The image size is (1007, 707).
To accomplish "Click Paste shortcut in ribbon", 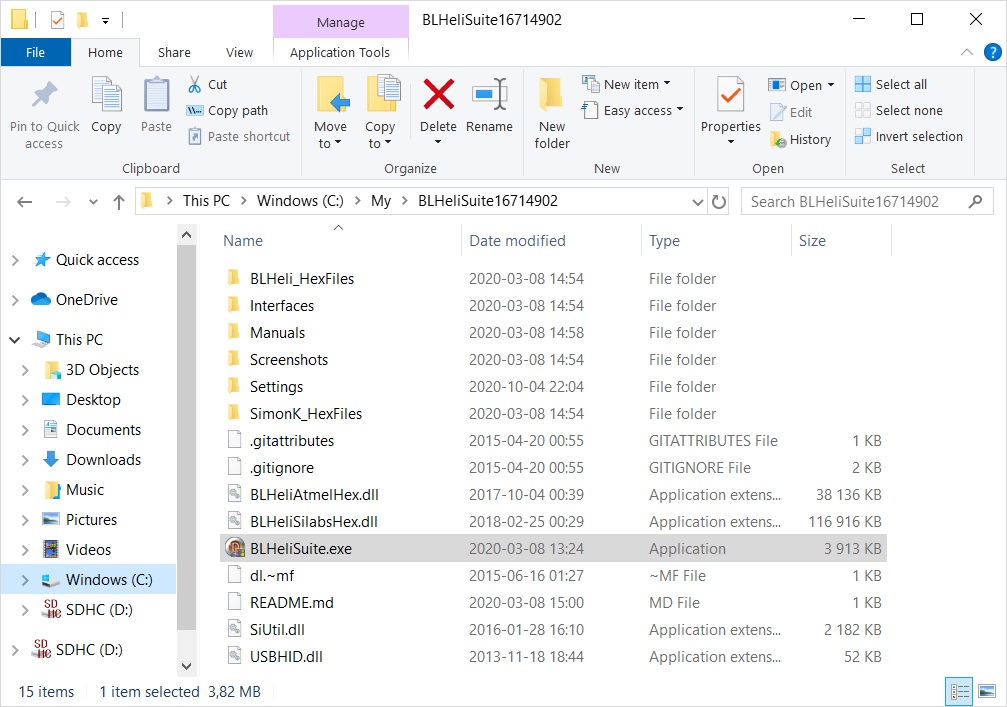I will coord(239,136).
